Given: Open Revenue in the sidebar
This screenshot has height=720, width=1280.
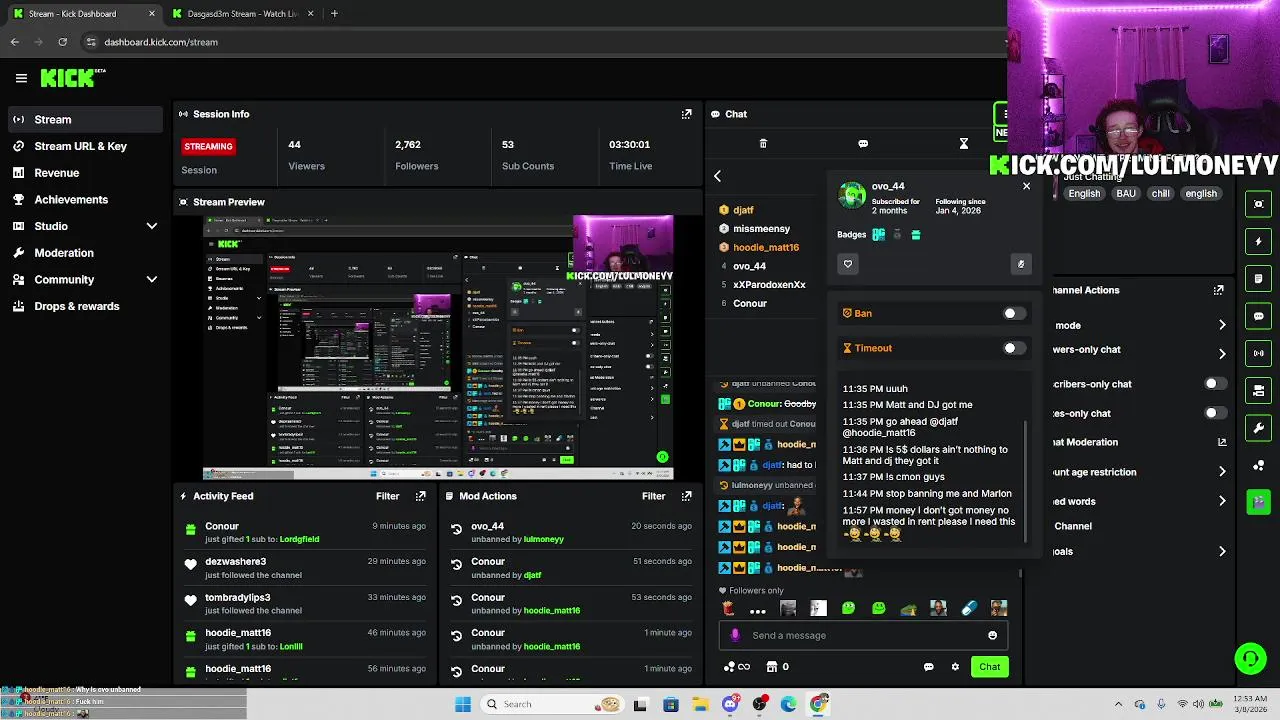Looking at the screenshot, I should 85,173.
